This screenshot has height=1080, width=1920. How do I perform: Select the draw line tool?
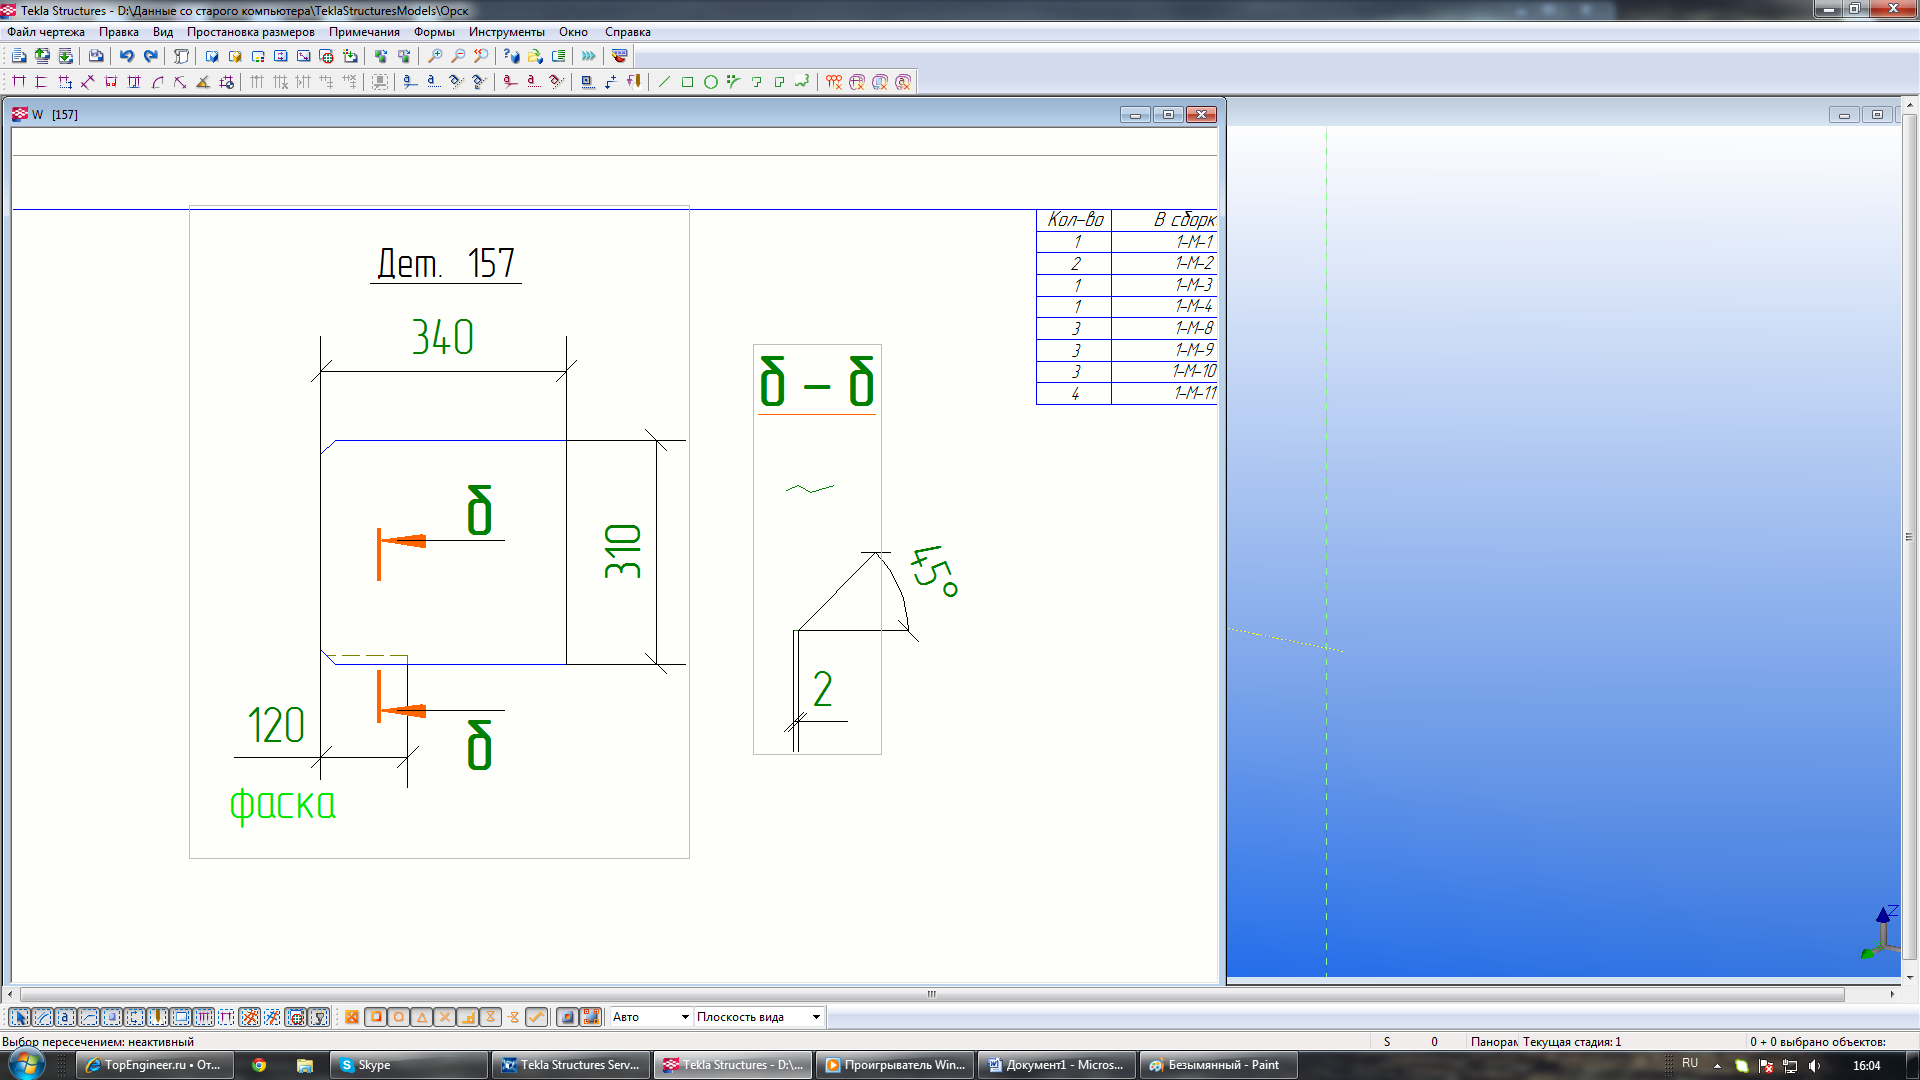coord(664,82)
